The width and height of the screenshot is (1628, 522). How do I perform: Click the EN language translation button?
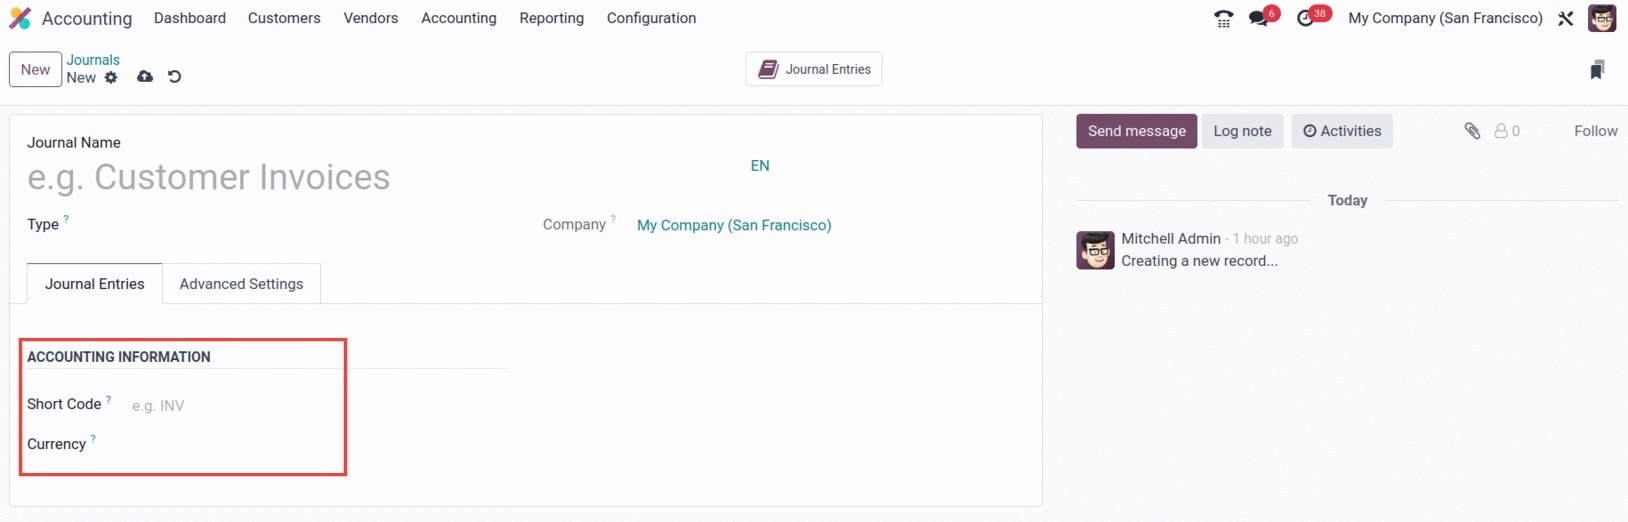tap(760, 166)
